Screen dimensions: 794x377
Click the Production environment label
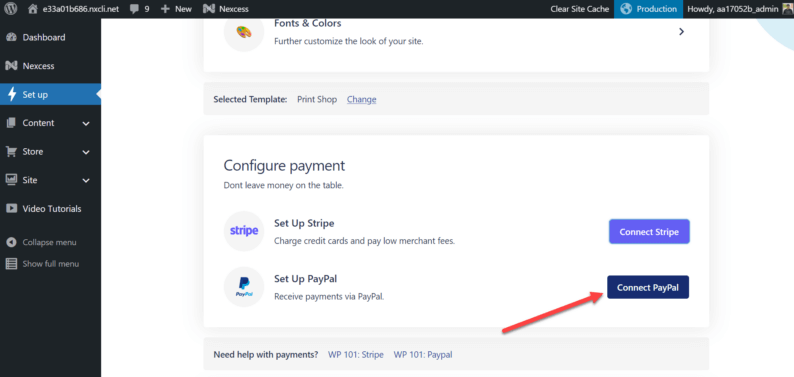pos(657,9)
